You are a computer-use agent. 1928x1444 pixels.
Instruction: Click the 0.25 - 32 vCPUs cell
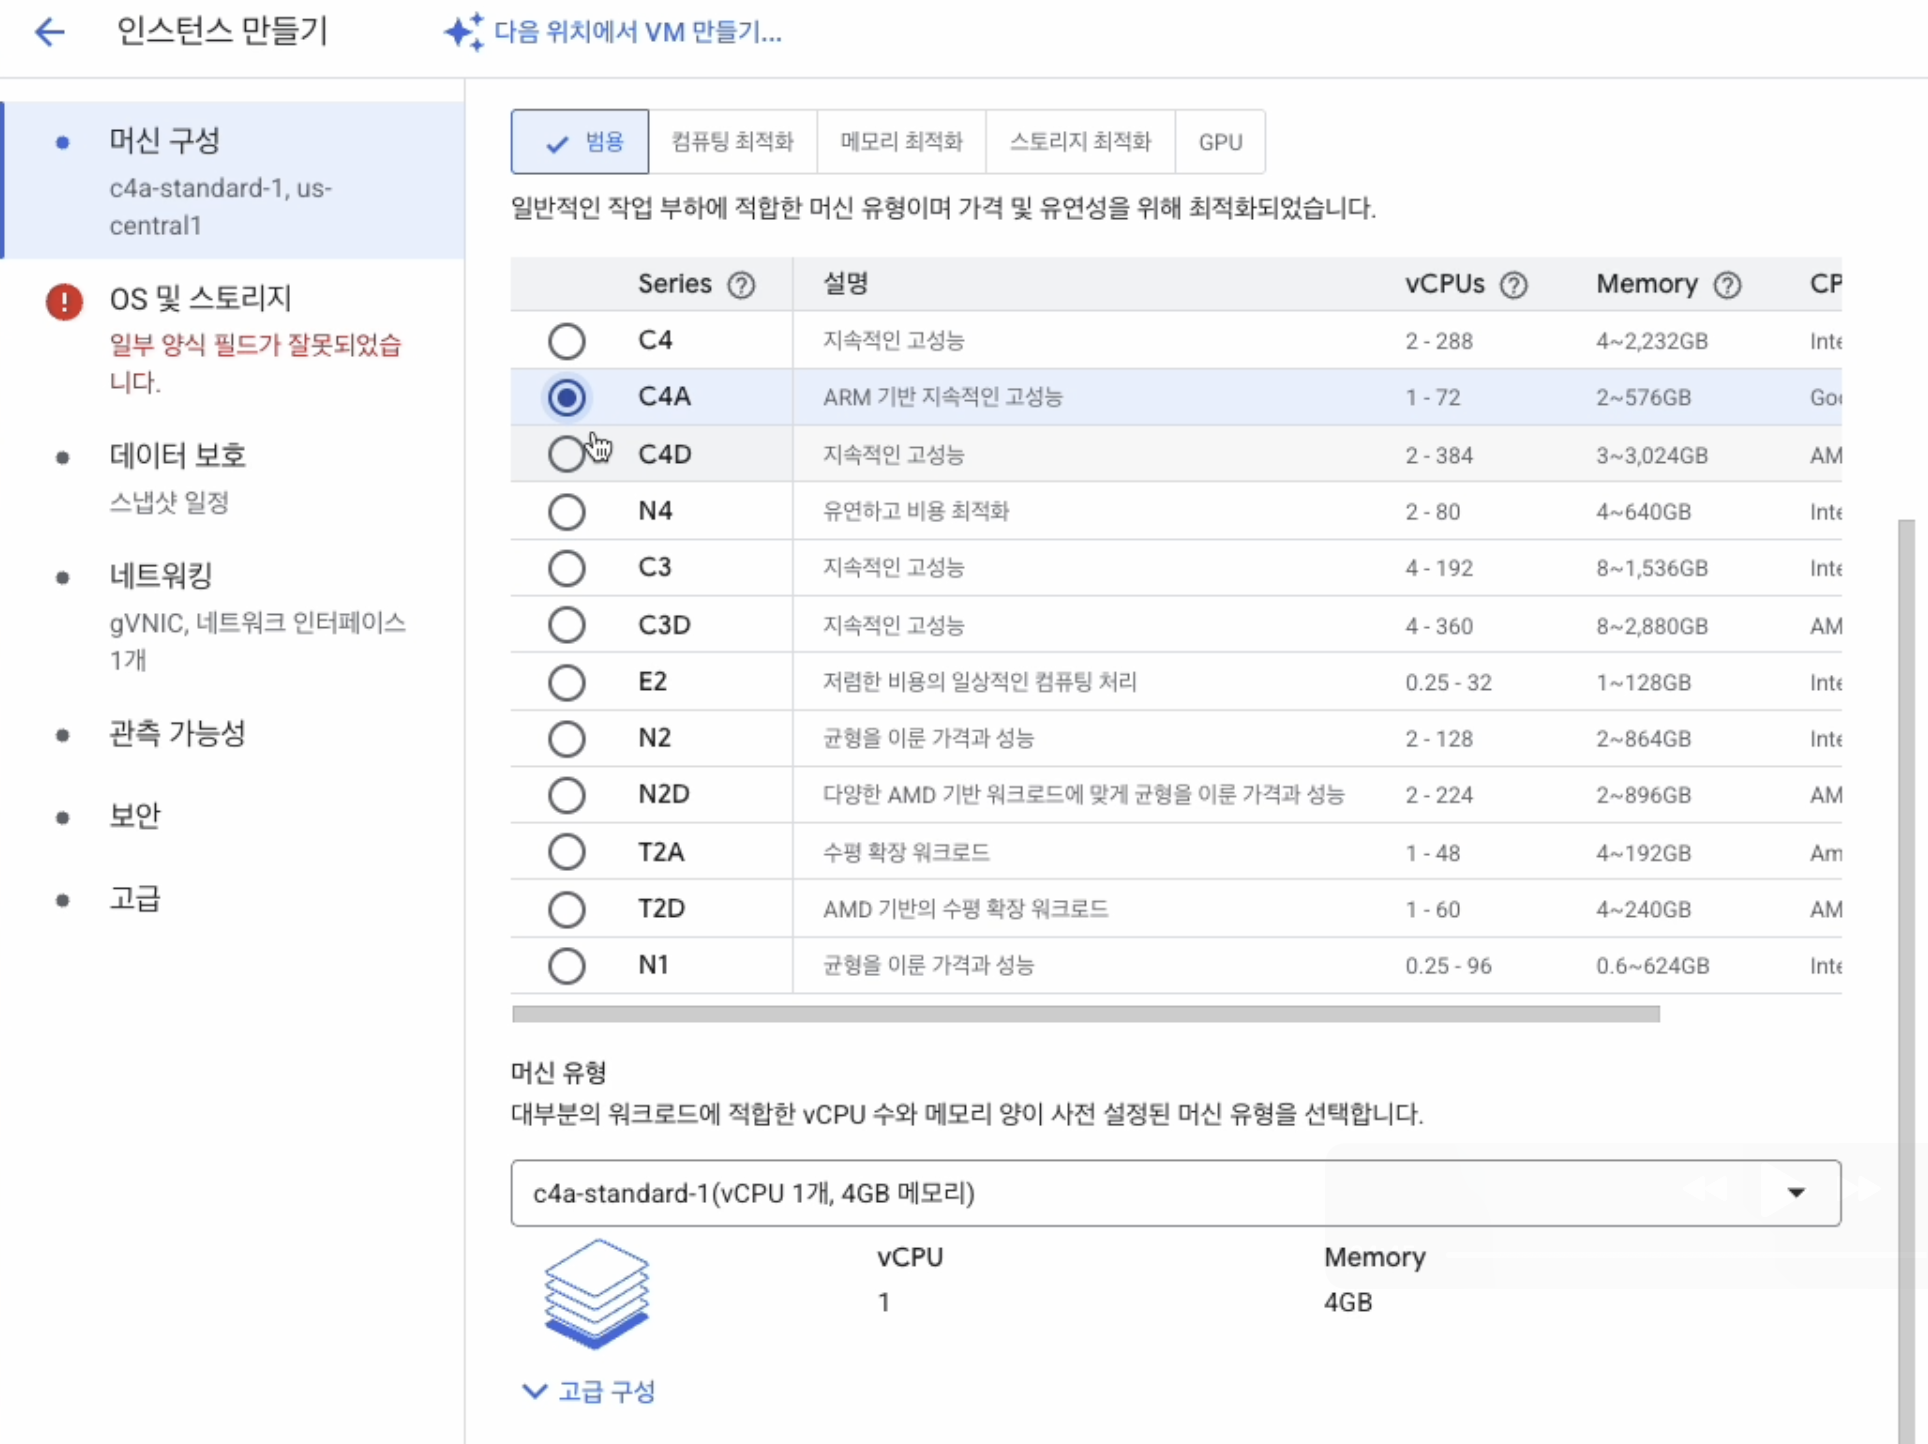click(x=1448, y=682)
